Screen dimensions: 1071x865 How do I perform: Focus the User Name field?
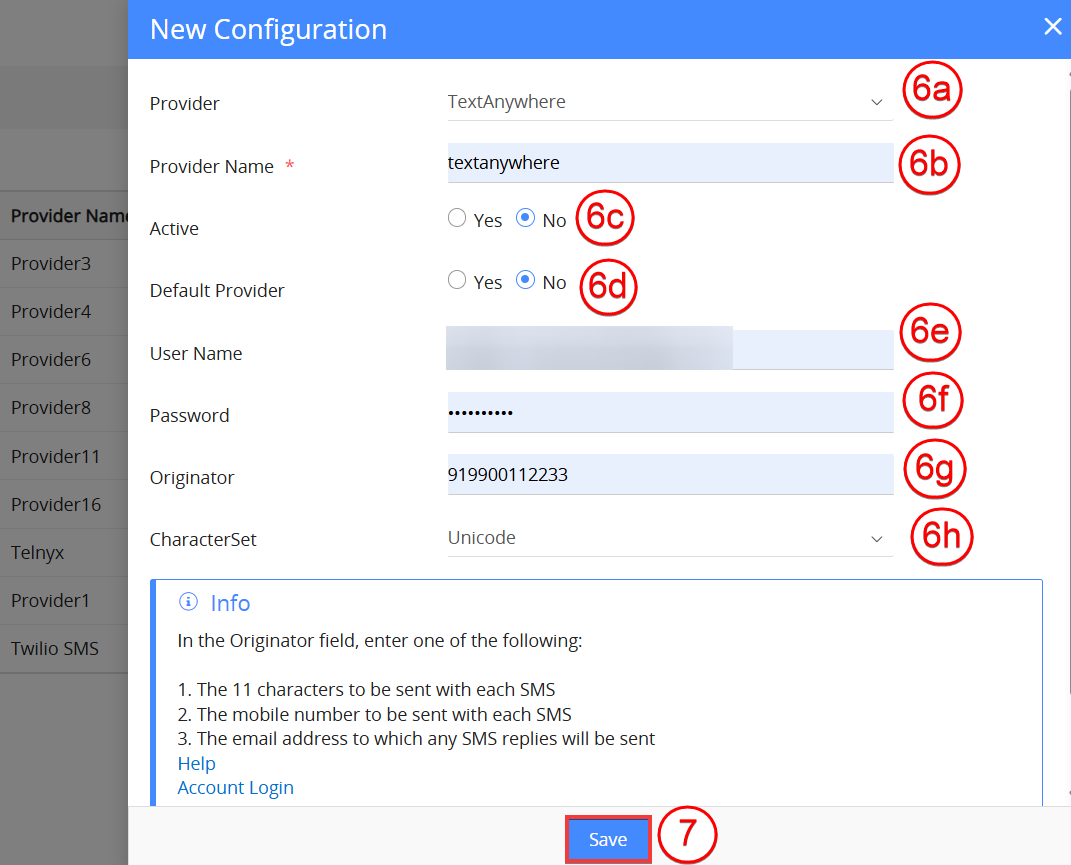668,351
